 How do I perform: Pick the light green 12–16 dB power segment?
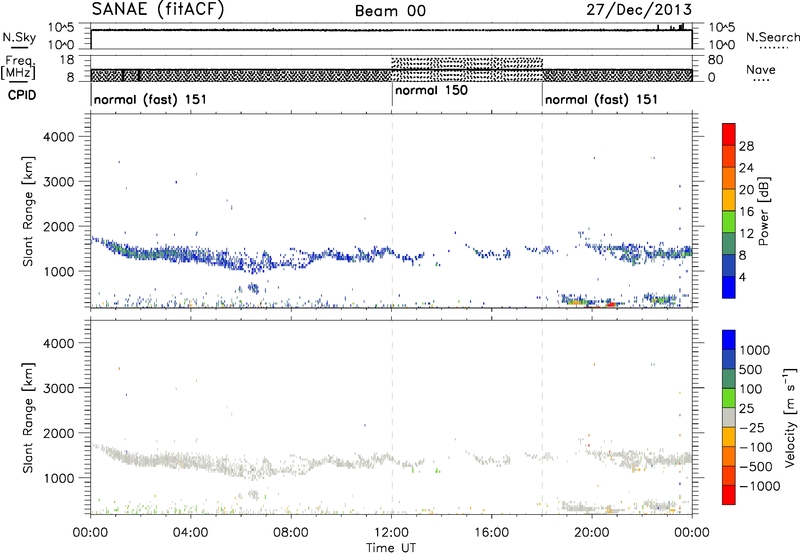[729, 222]
